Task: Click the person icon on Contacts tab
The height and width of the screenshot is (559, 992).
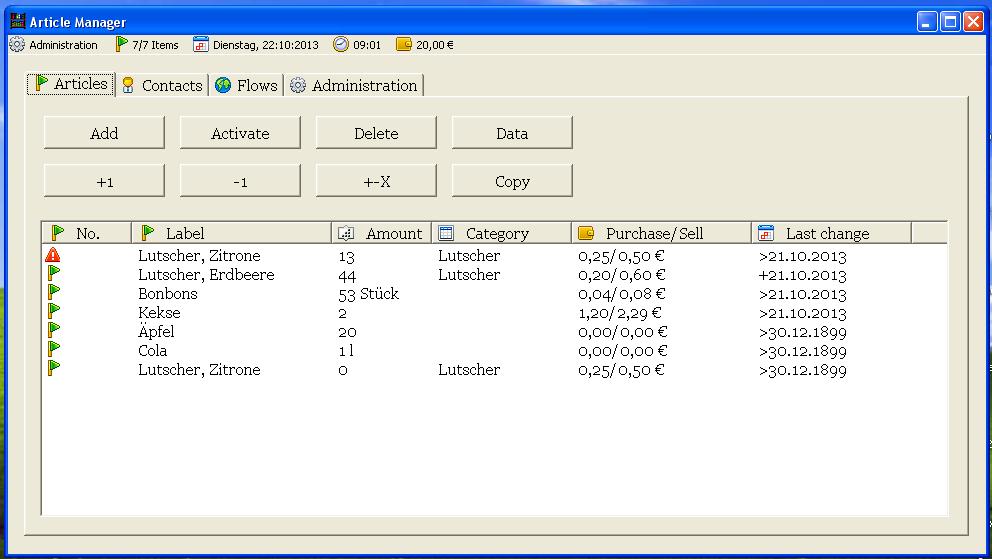Action: point(128,85)
